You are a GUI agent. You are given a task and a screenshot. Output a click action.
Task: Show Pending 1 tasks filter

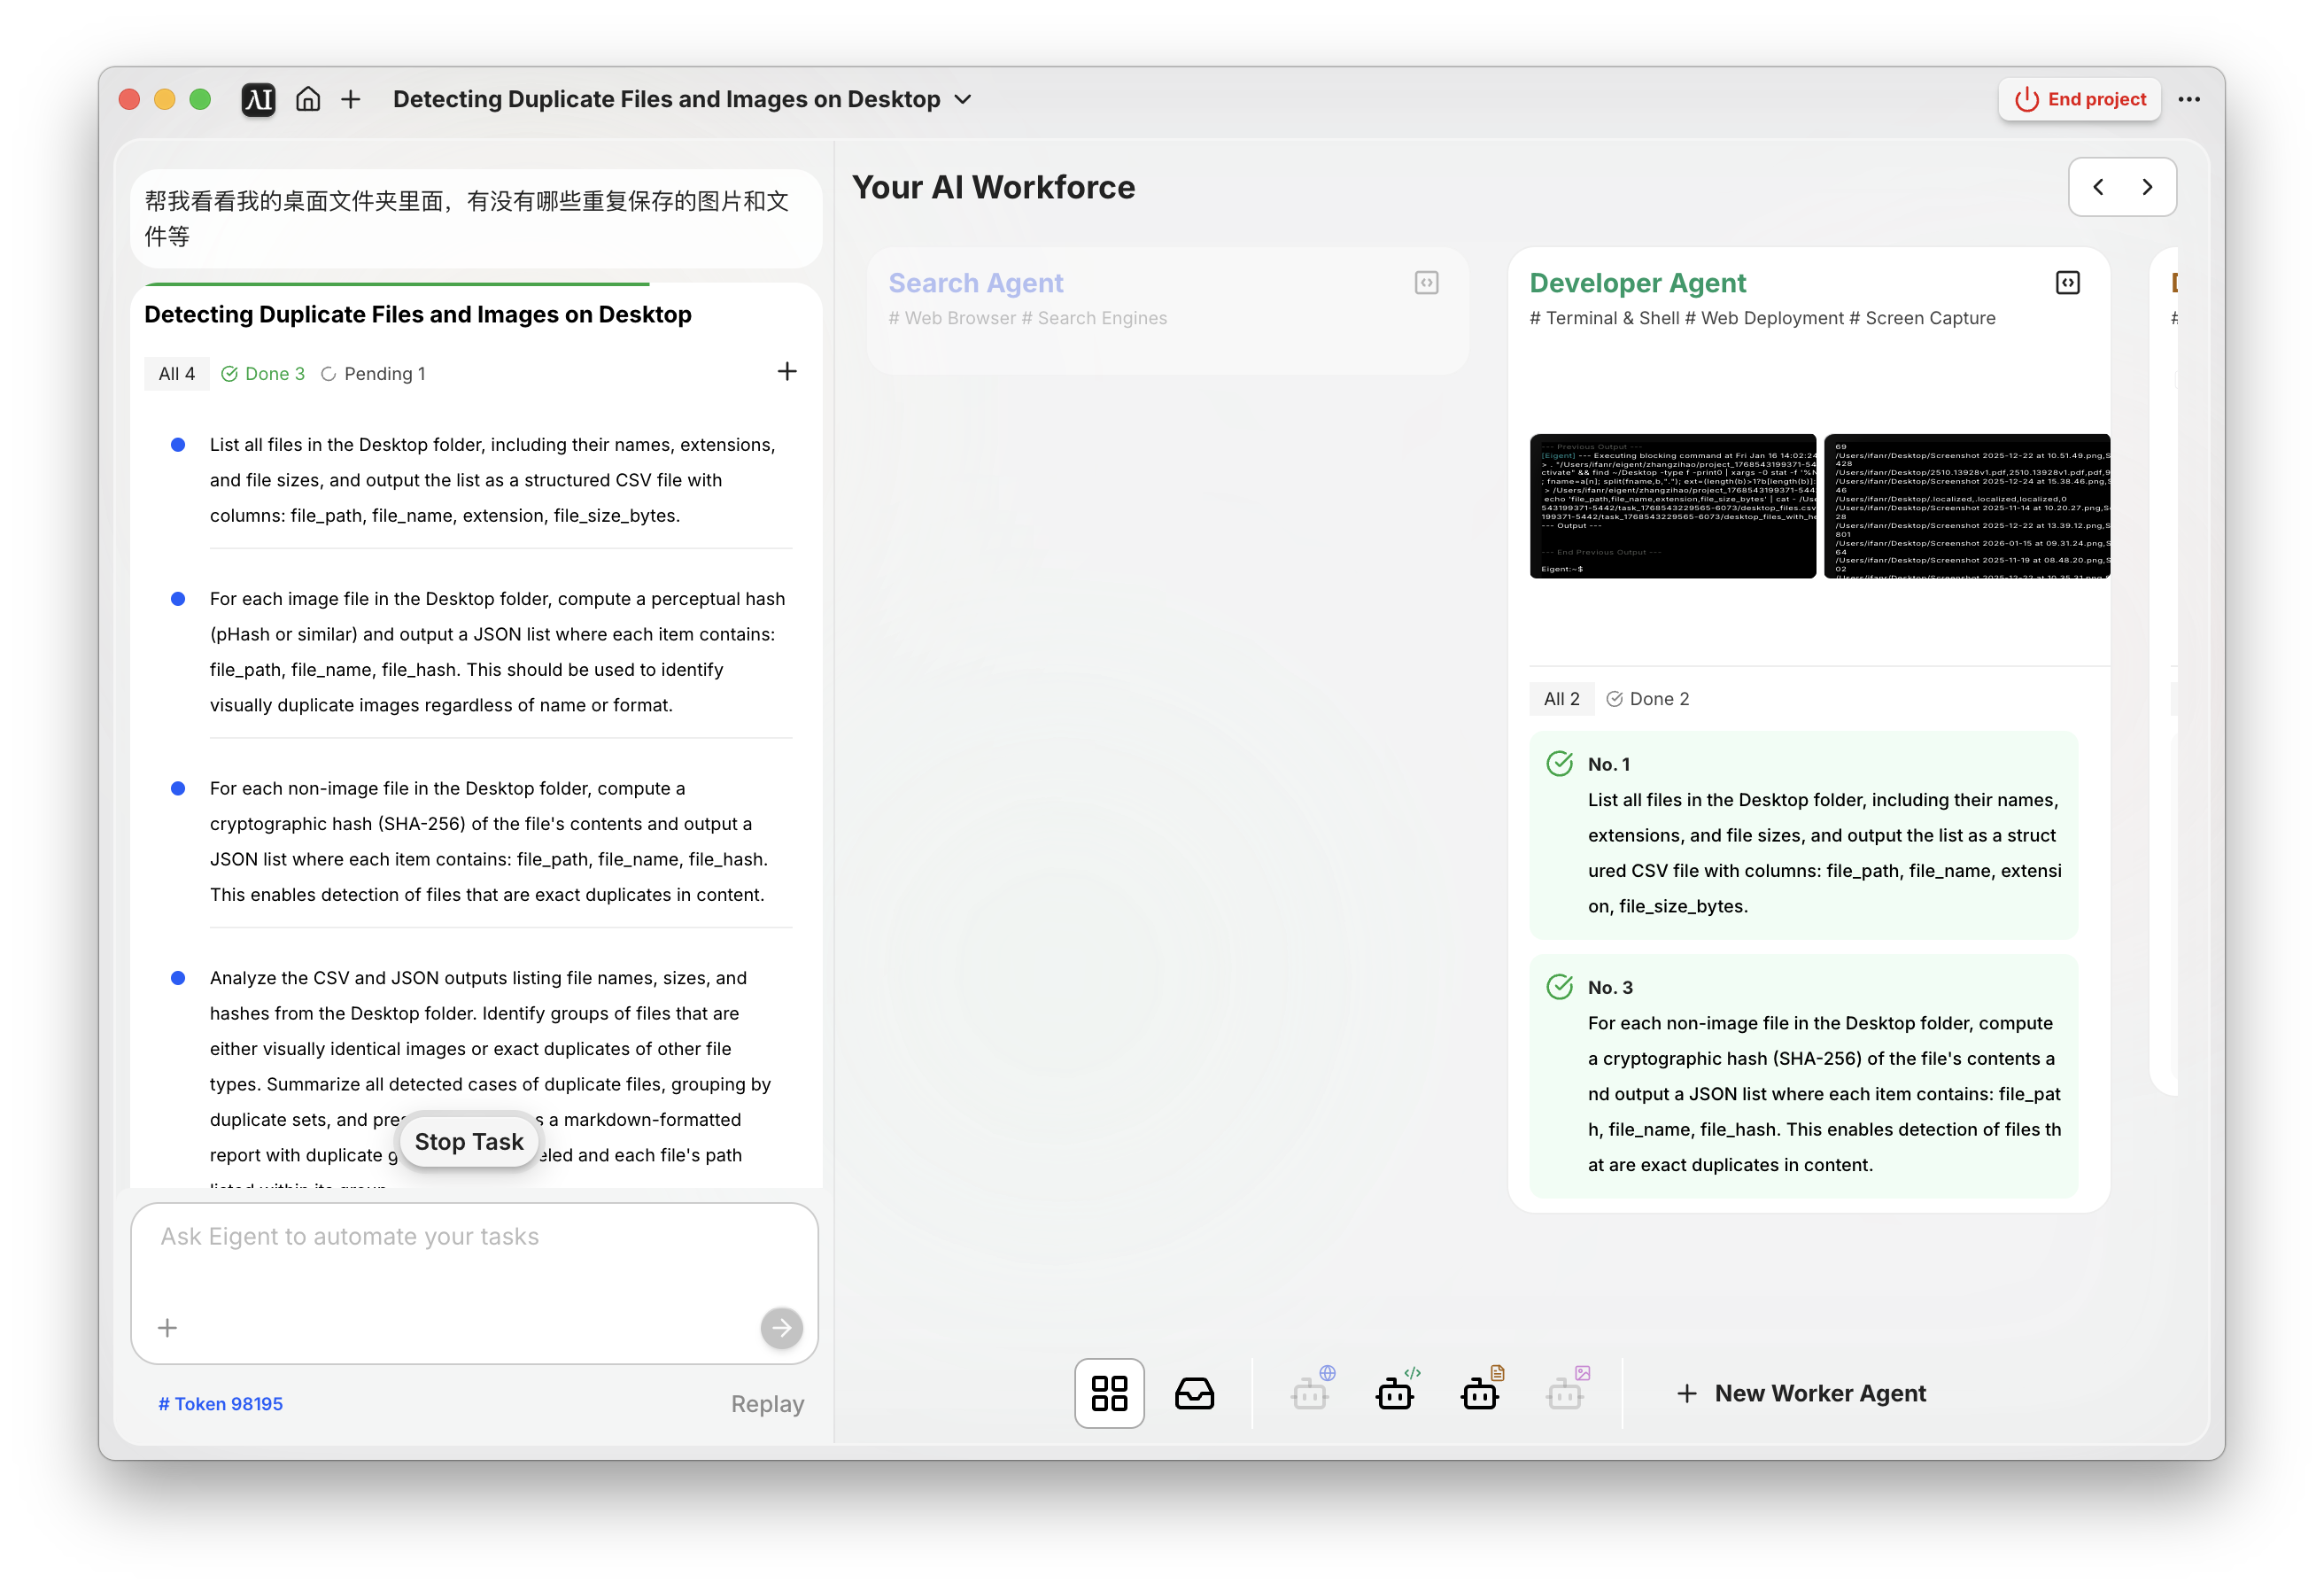373,373
